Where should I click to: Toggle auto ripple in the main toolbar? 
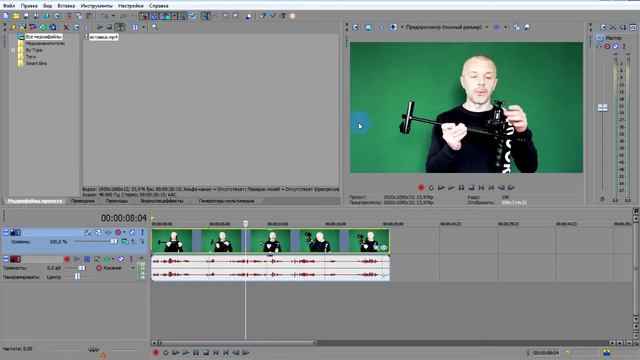pos(165,16)
